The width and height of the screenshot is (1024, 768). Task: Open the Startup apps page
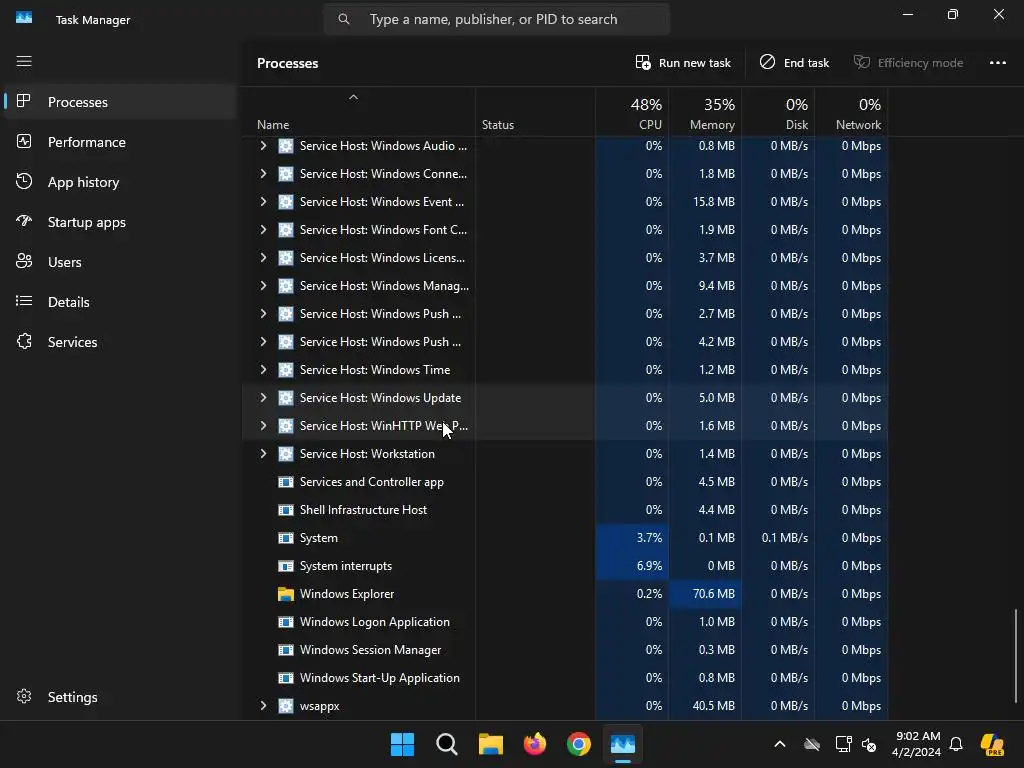click(120, 222)
